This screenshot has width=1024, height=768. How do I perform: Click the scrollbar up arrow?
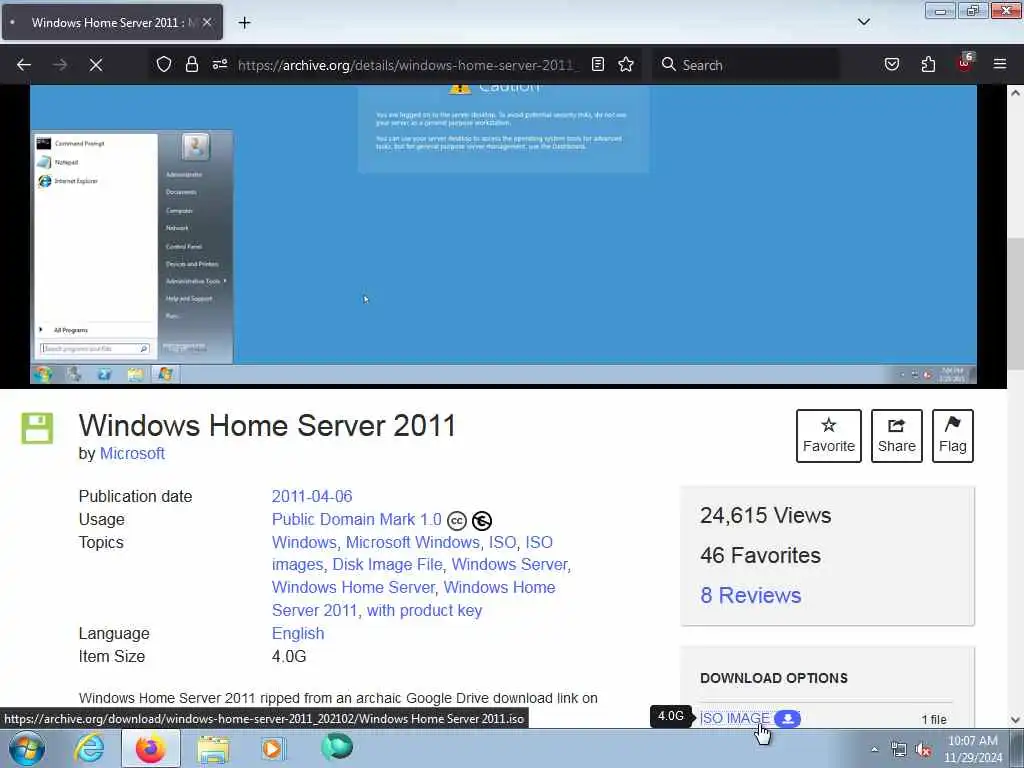click(1015, 93)
